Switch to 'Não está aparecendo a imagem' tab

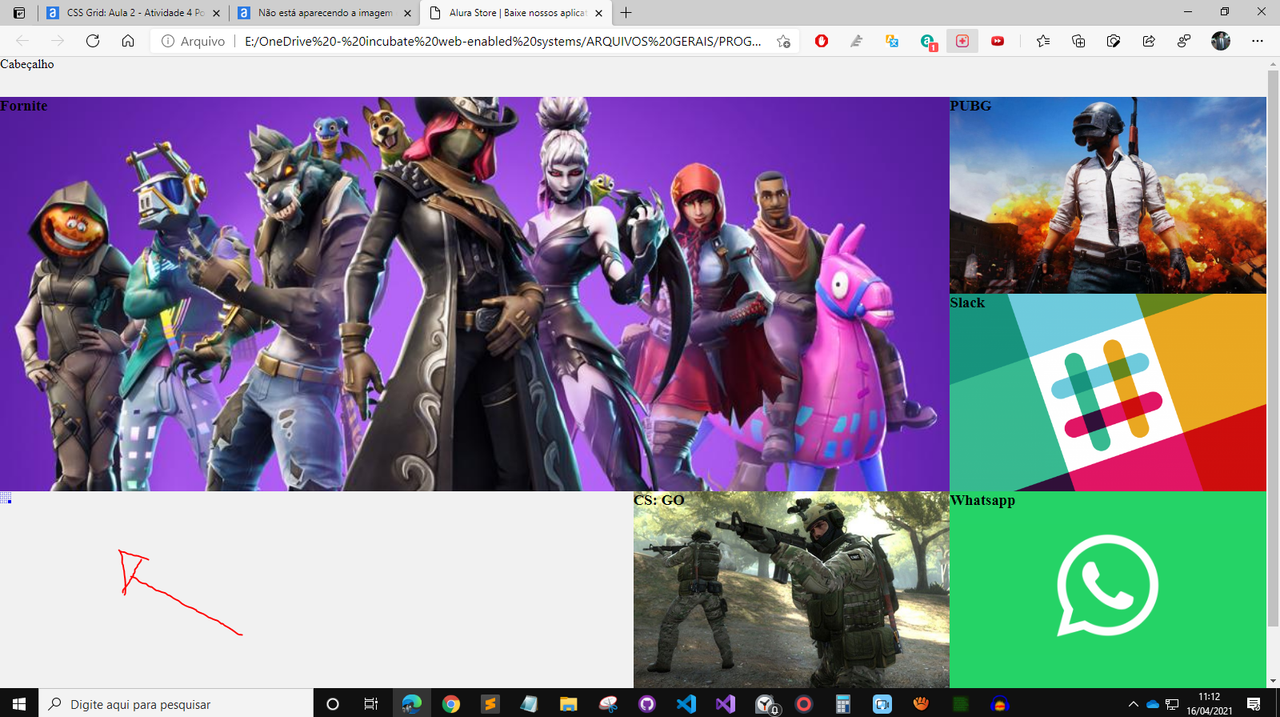[x=323, y=13]
